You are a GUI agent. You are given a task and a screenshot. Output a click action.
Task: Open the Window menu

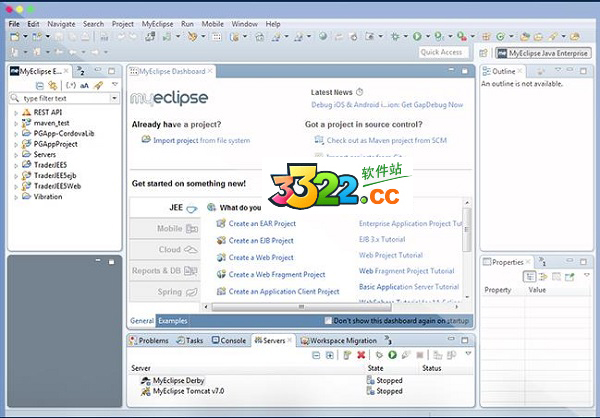click(x=244, y=24)
